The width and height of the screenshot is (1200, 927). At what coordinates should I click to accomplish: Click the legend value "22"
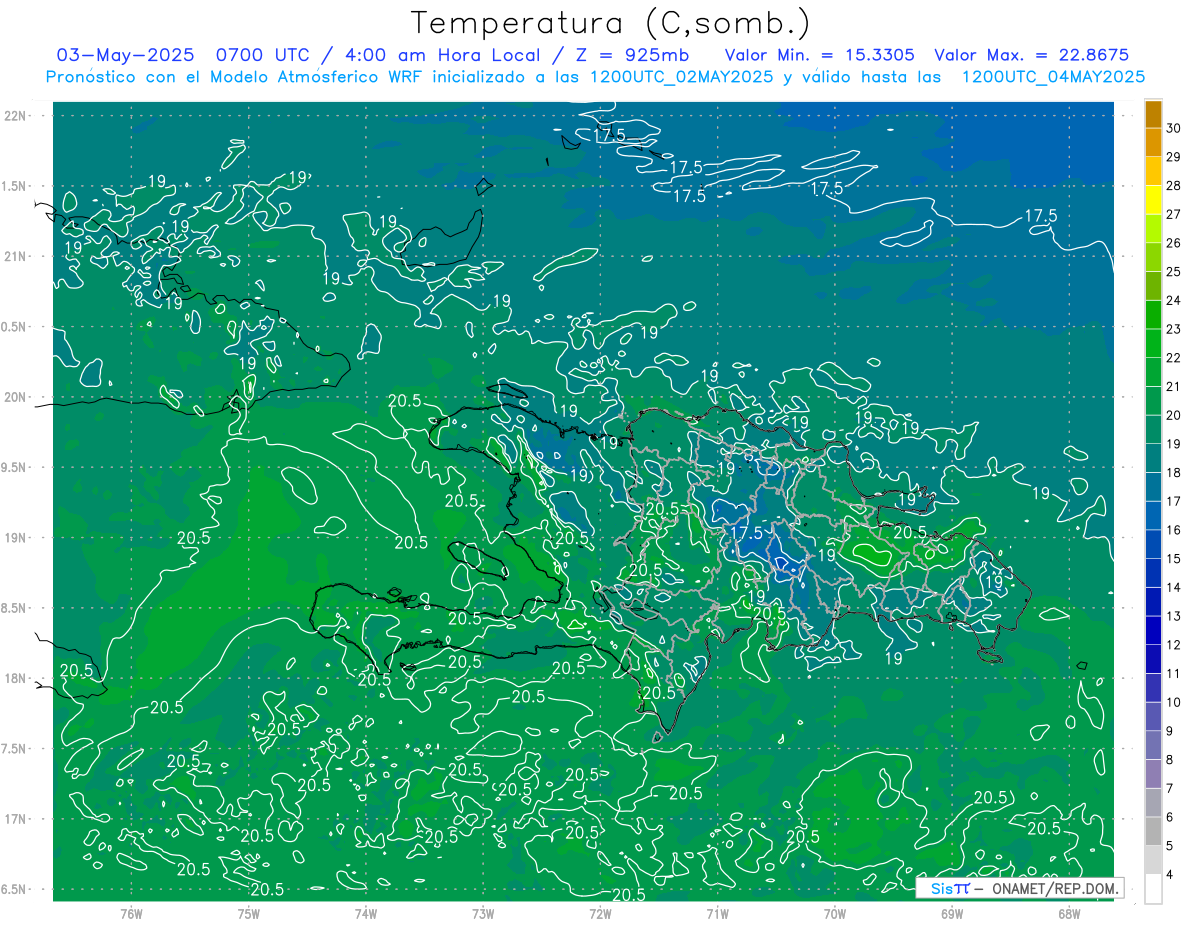1174,358
